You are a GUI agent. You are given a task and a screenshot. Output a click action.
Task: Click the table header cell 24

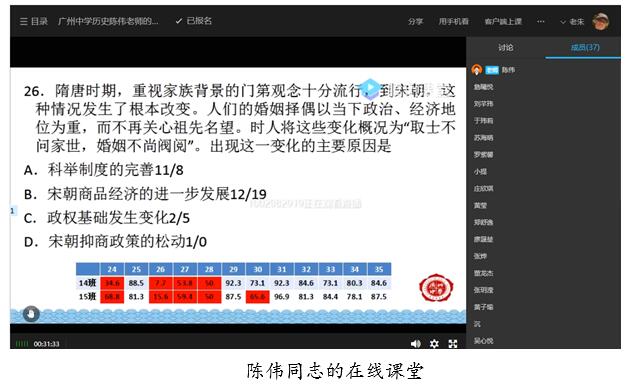(112, 269)
